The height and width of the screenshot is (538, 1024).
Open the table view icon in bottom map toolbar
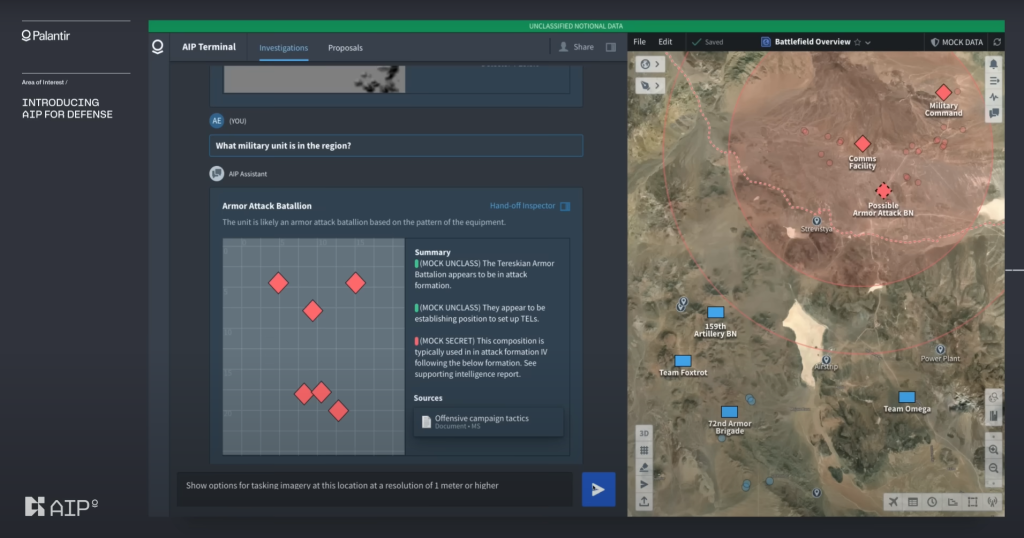[x=913, y=501]
